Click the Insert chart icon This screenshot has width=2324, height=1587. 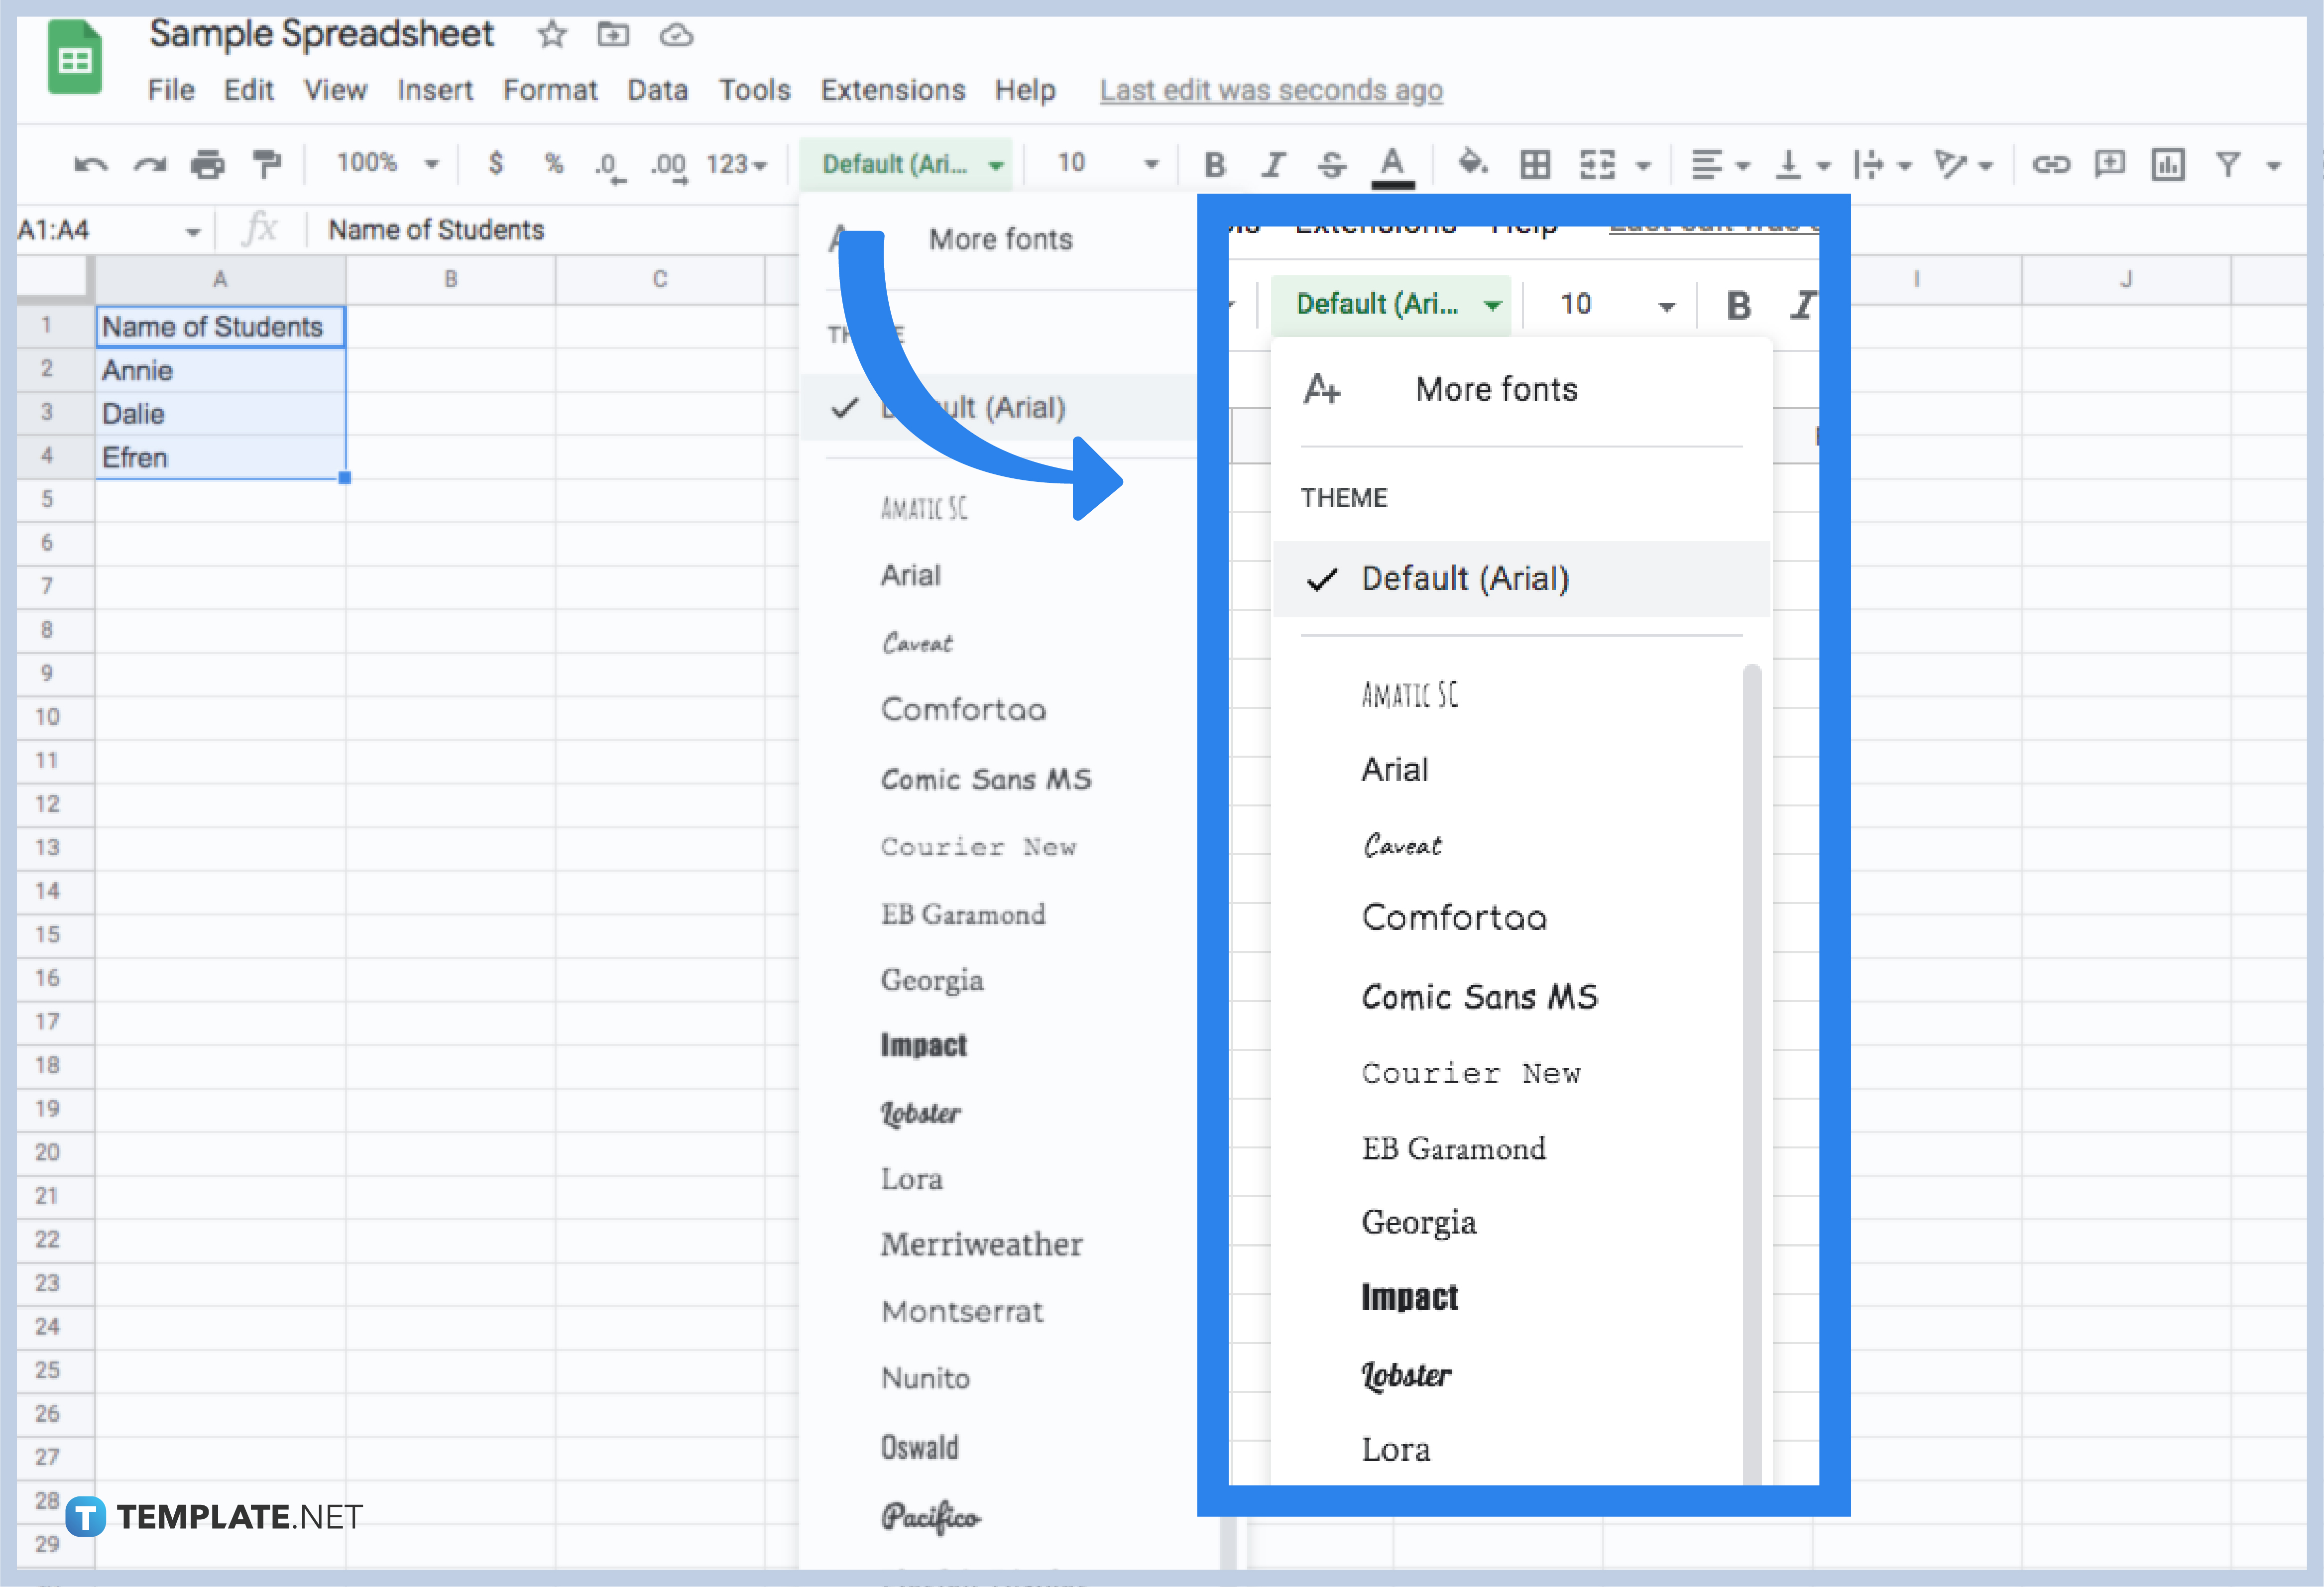click(2168, 164)
